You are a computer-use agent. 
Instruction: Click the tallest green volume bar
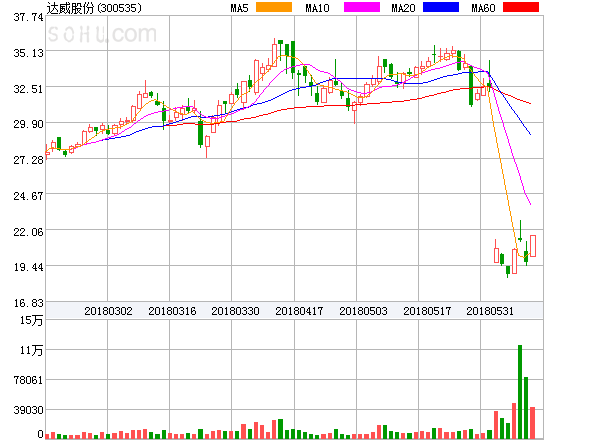(x=520, y=392)
